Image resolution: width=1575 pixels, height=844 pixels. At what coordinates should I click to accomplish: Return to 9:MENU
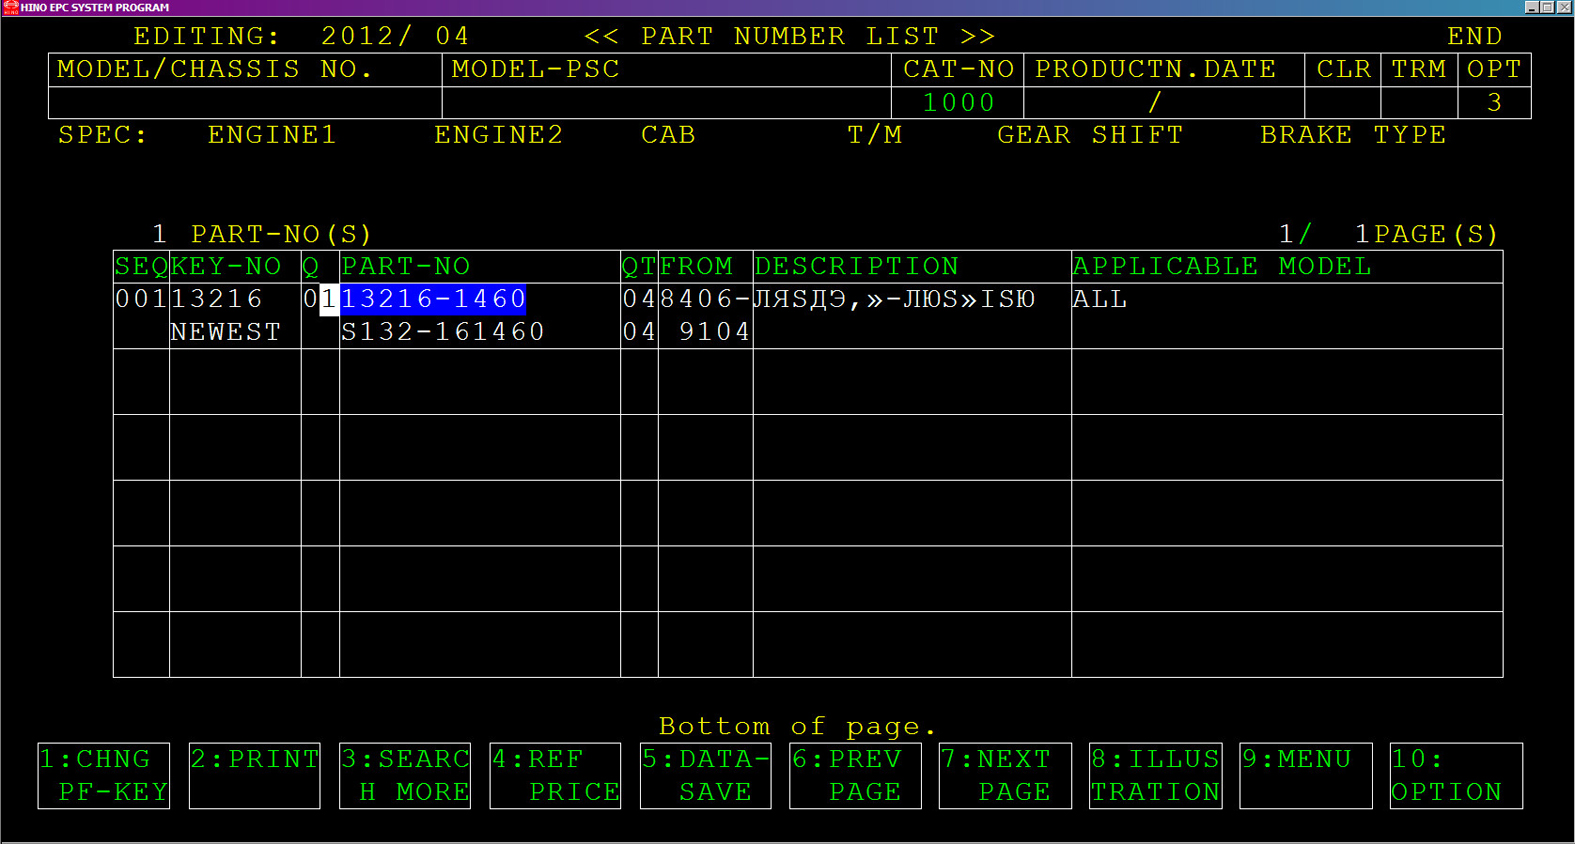1305,775
